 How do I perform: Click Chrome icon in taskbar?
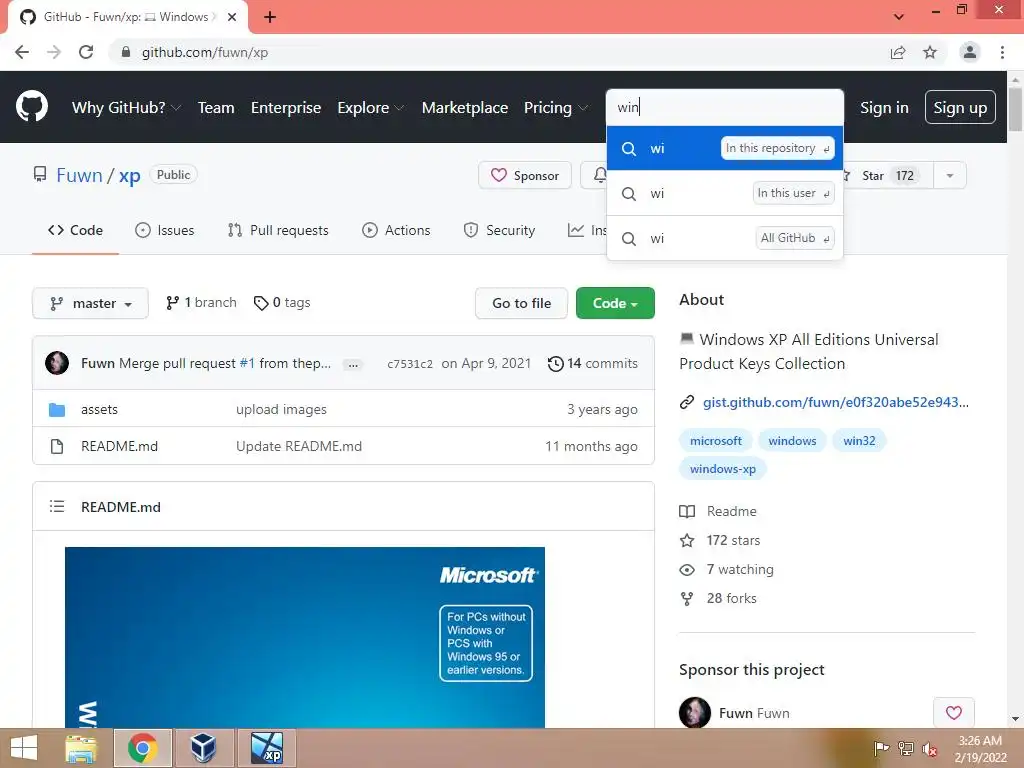pos(142,748)
